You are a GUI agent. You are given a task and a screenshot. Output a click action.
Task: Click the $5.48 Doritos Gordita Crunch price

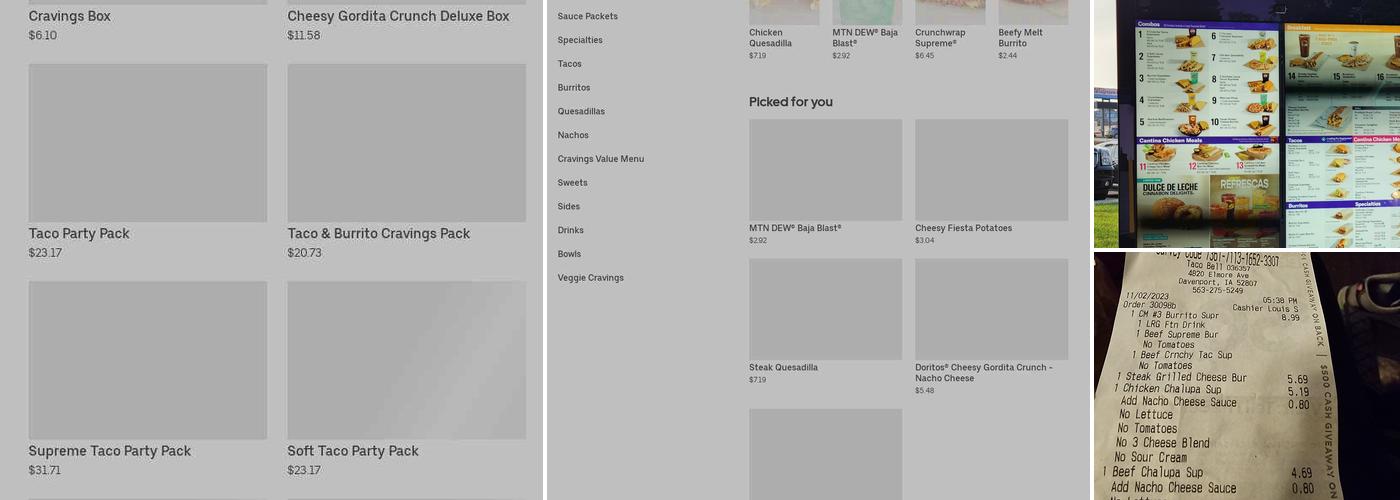coord(925,391)
